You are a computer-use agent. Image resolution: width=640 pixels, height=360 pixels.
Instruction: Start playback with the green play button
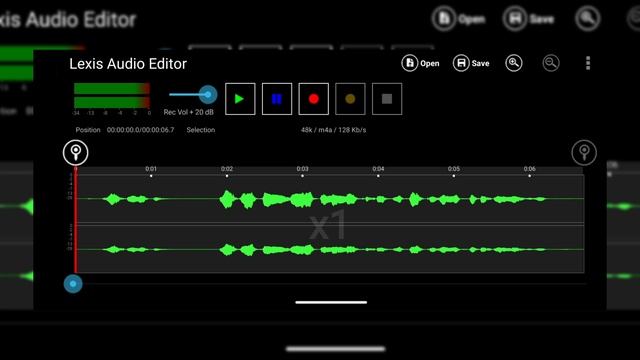[240, 99]
